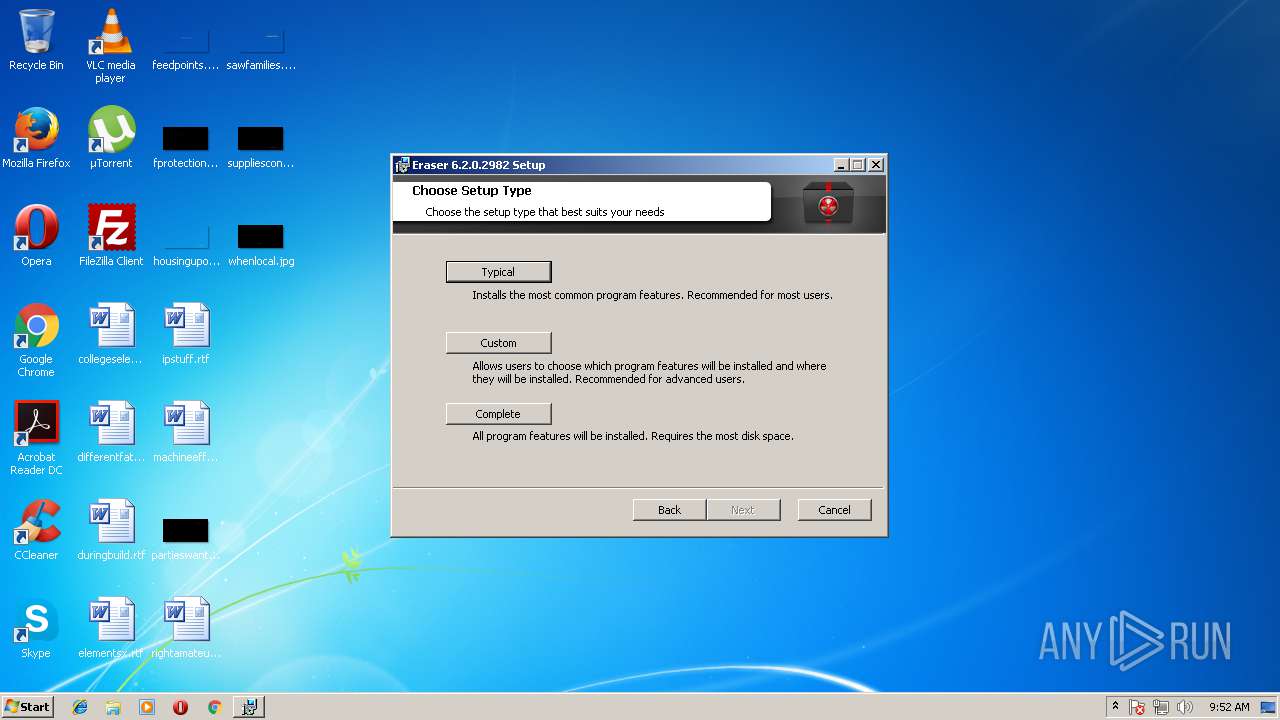Choose the Custom setup type

tap(498, 343)
